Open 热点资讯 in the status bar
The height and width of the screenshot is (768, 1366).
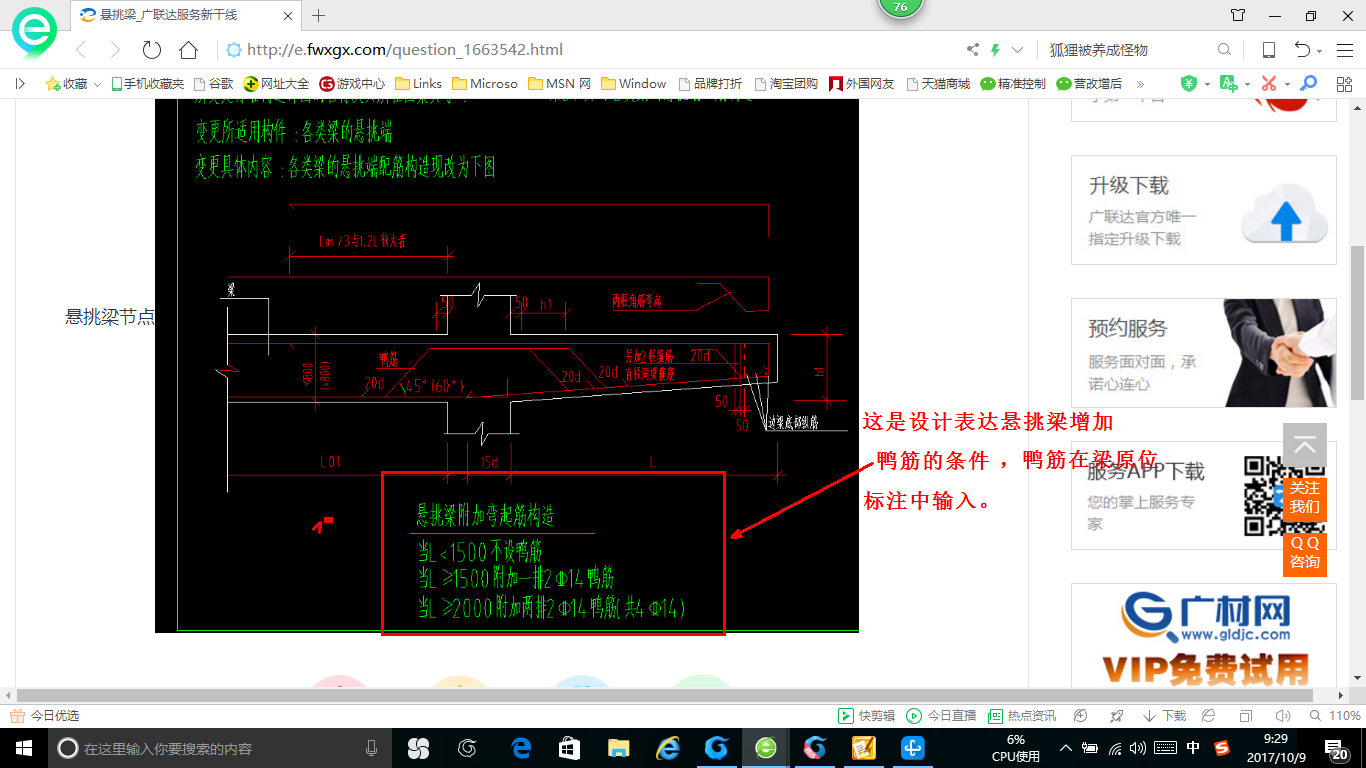(x=1022, y=716)
